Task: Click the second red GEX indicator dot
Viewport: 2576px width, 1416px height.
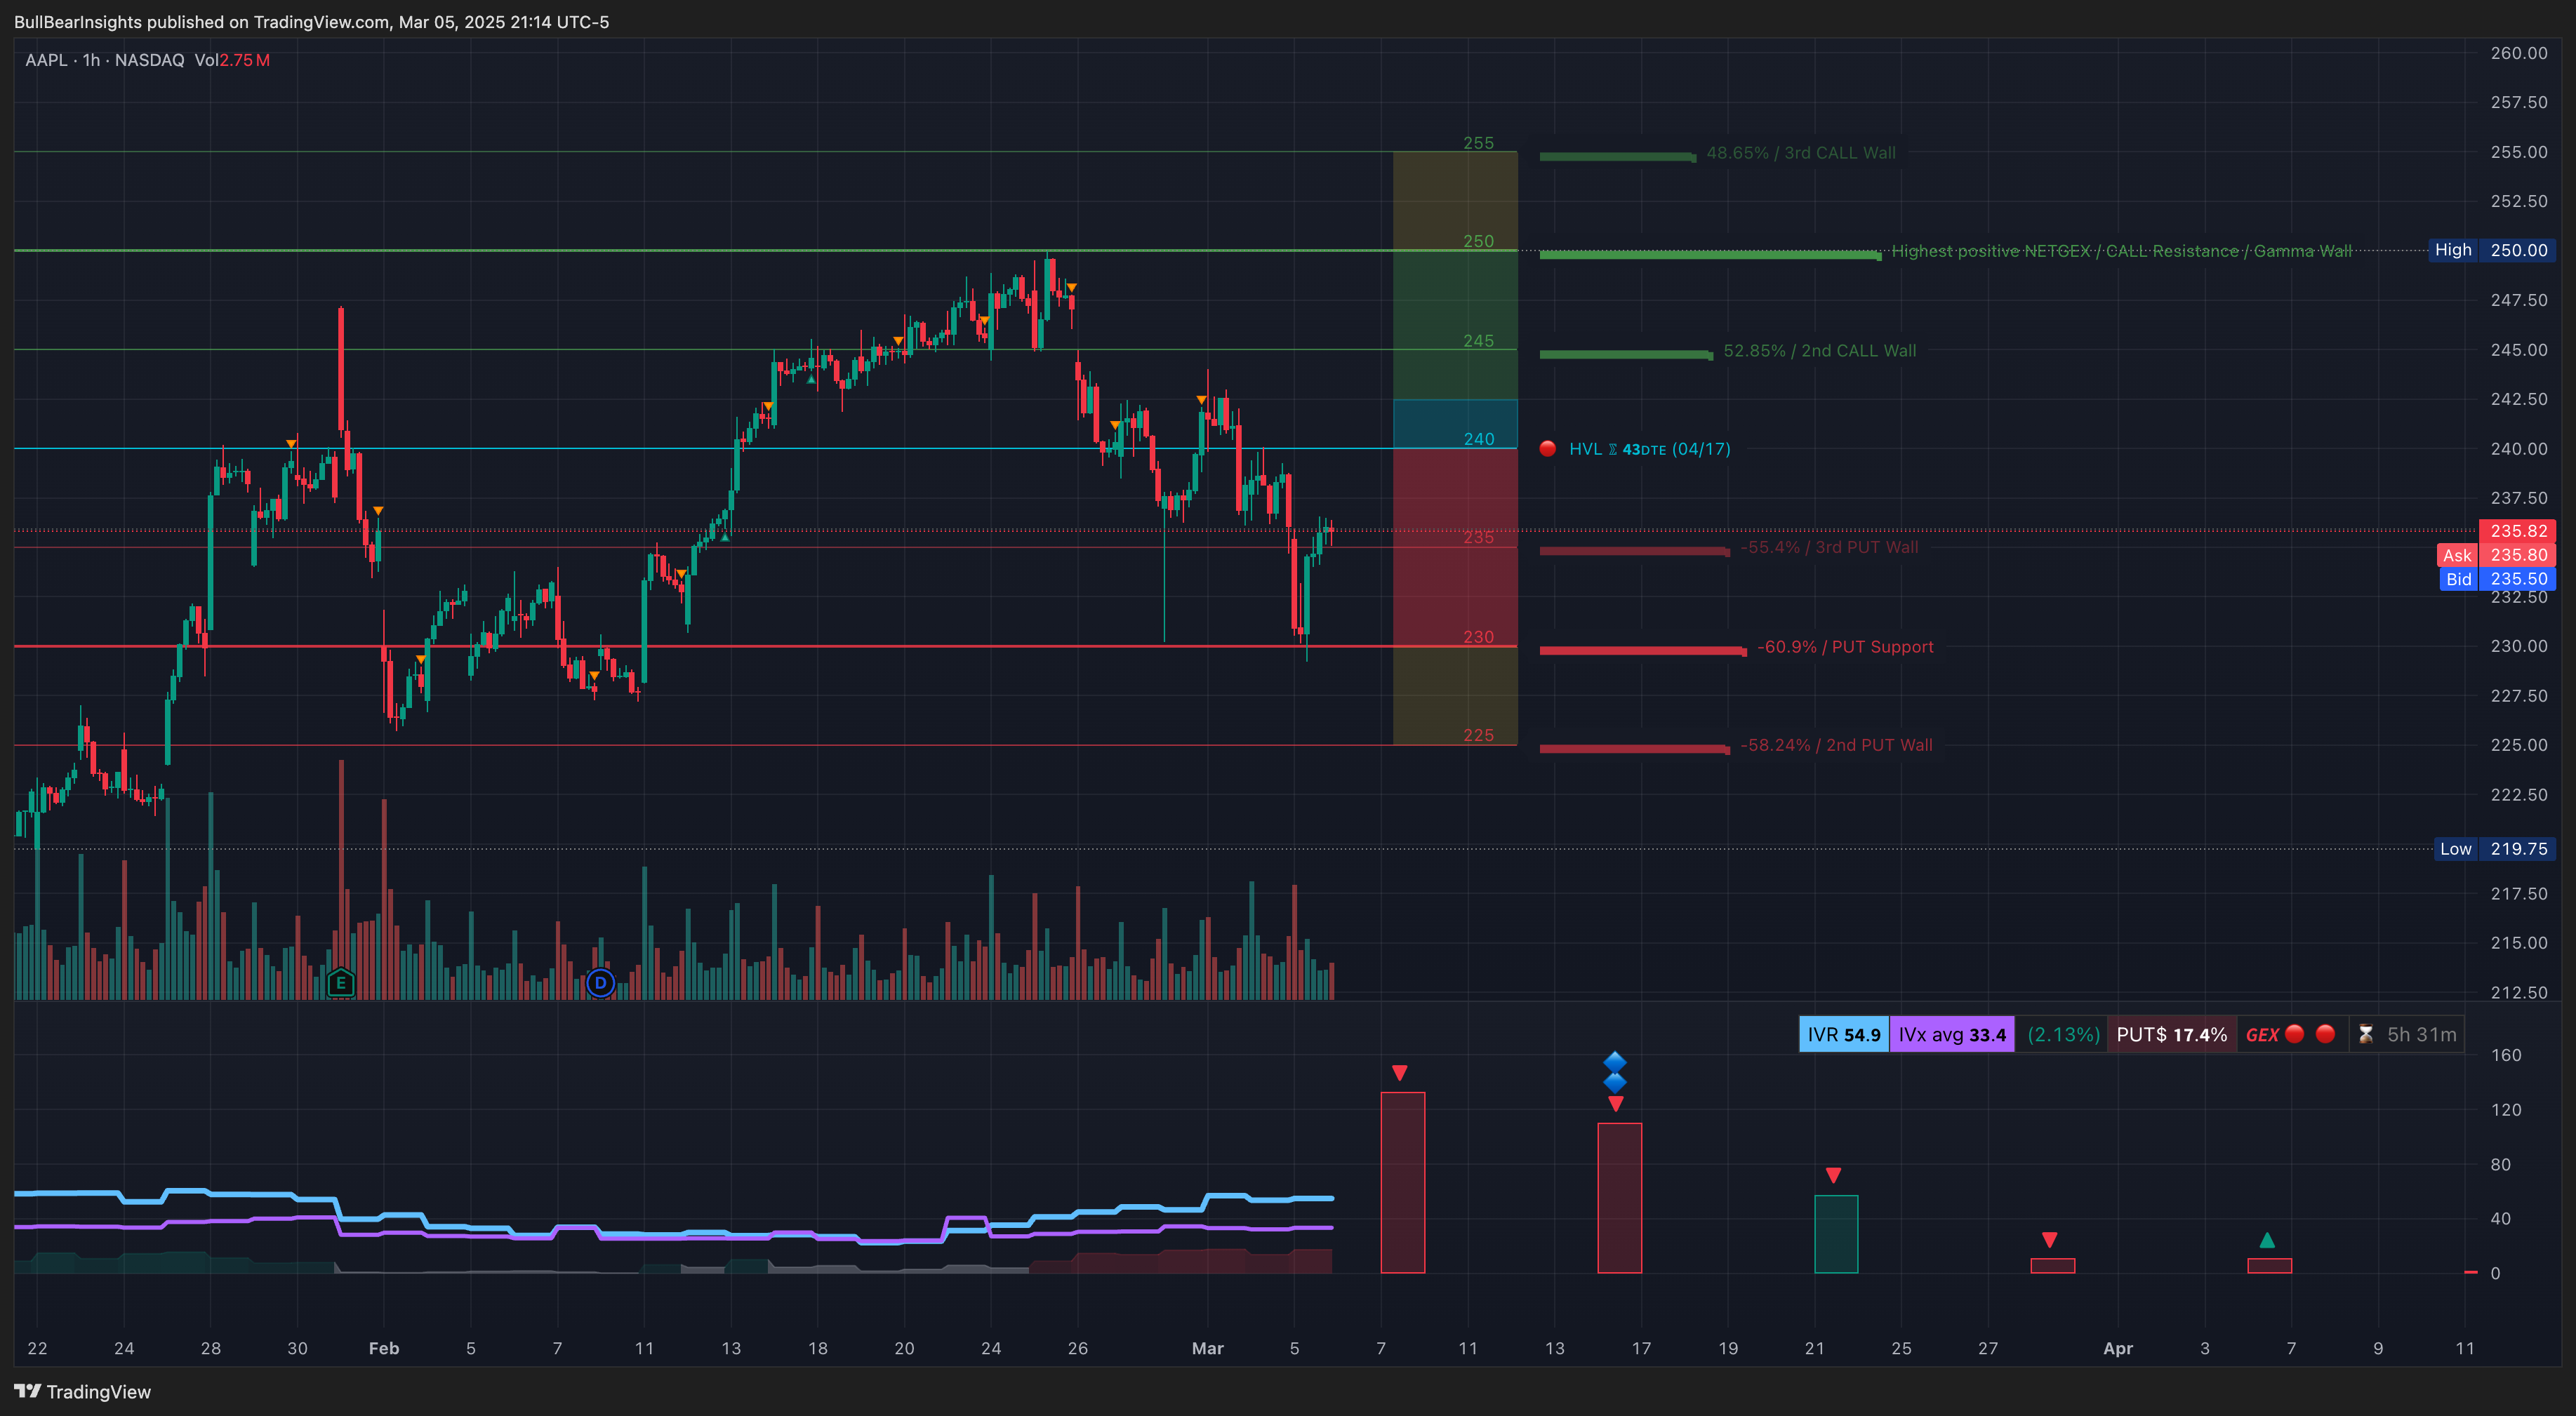Action: tap(2326, 1034)
